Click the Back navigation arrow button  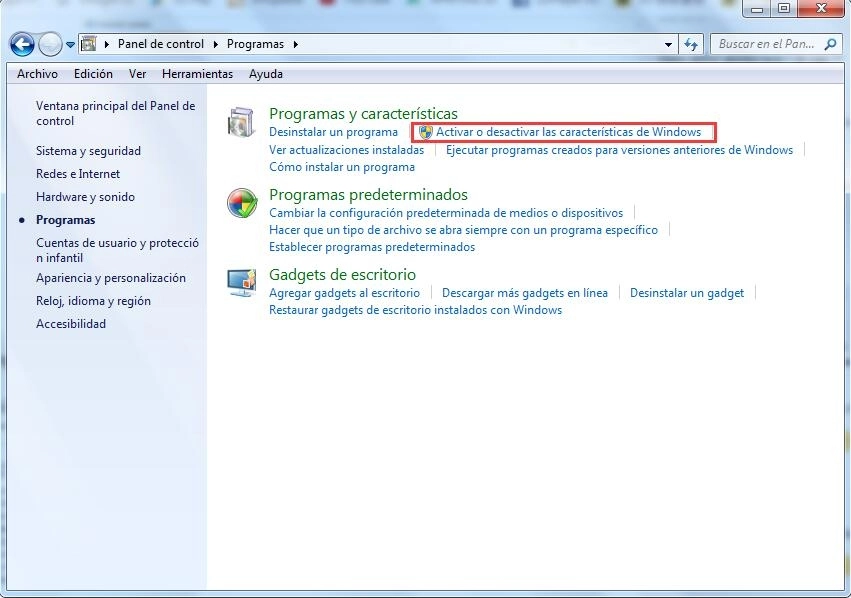[x=22, y=44]
